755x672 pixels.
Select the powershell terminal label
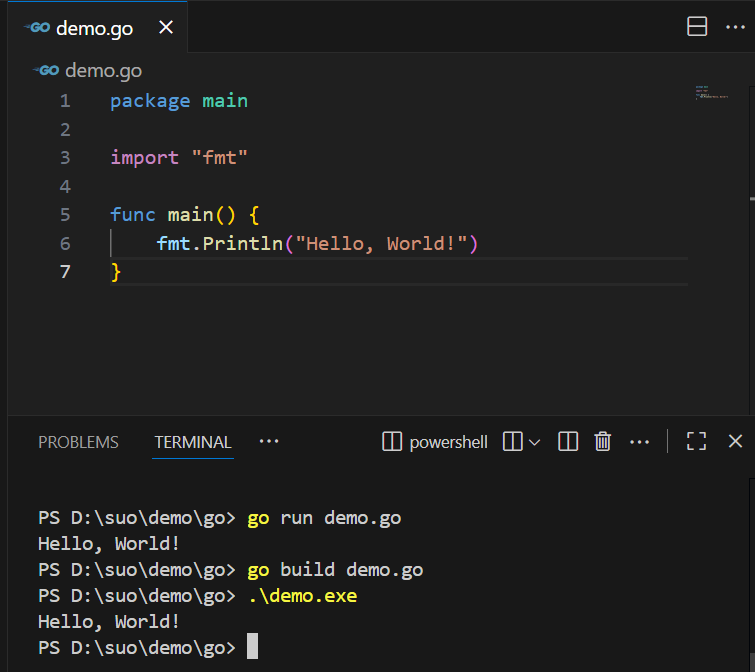[448, 442]
